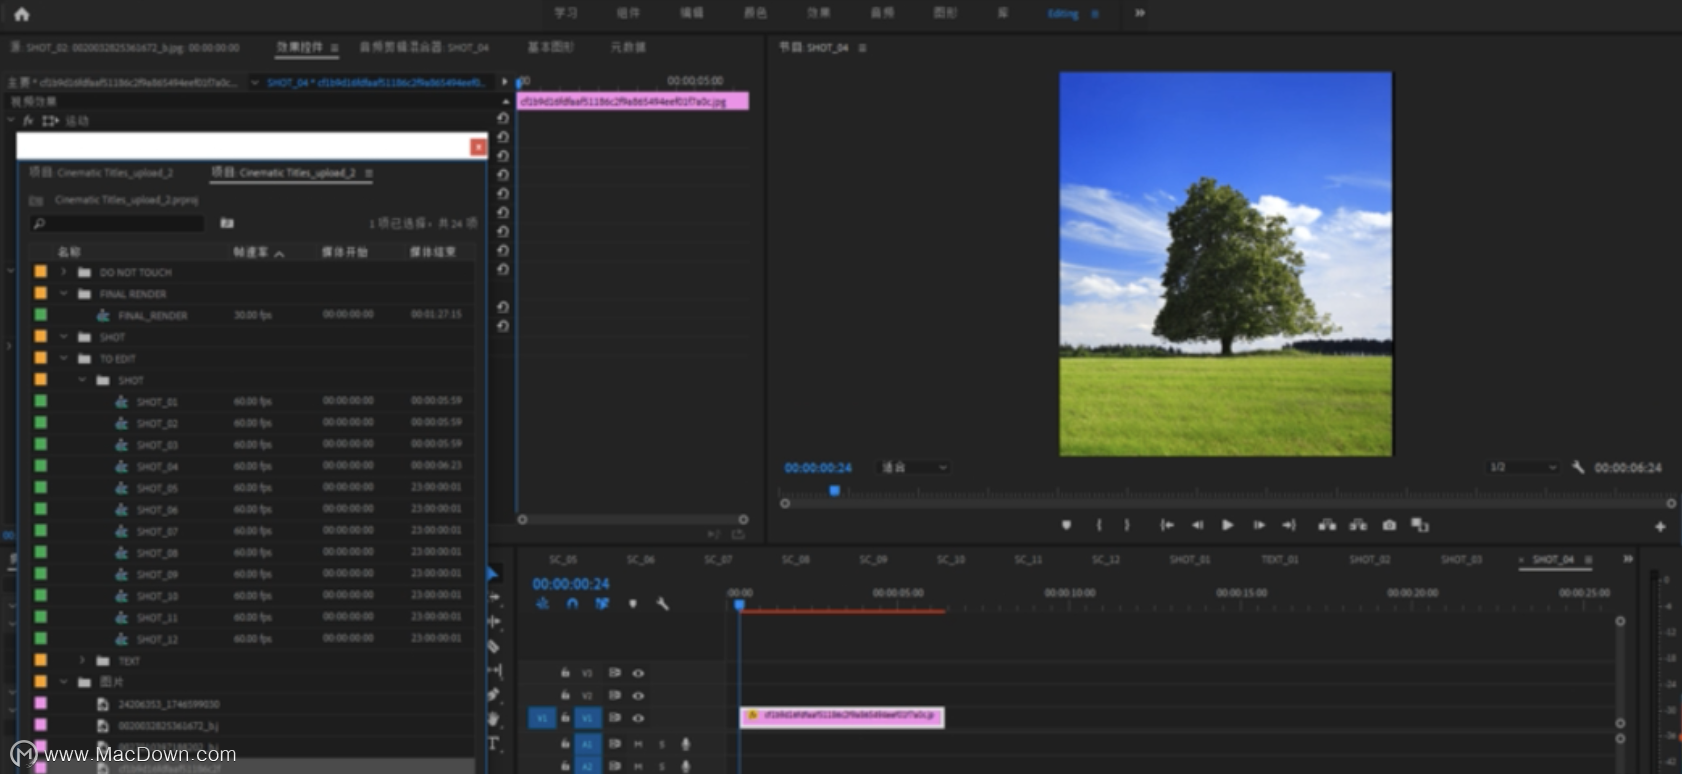Viewport: 1682px width, 774px height.
Task: Toggle V1 track visibility eye
Action: point(638,718)
